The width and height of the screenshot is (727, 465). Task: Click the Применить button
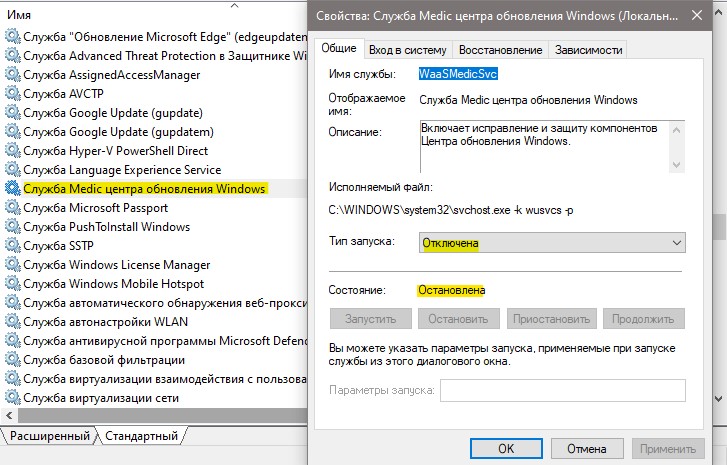[x=668, y=448]
